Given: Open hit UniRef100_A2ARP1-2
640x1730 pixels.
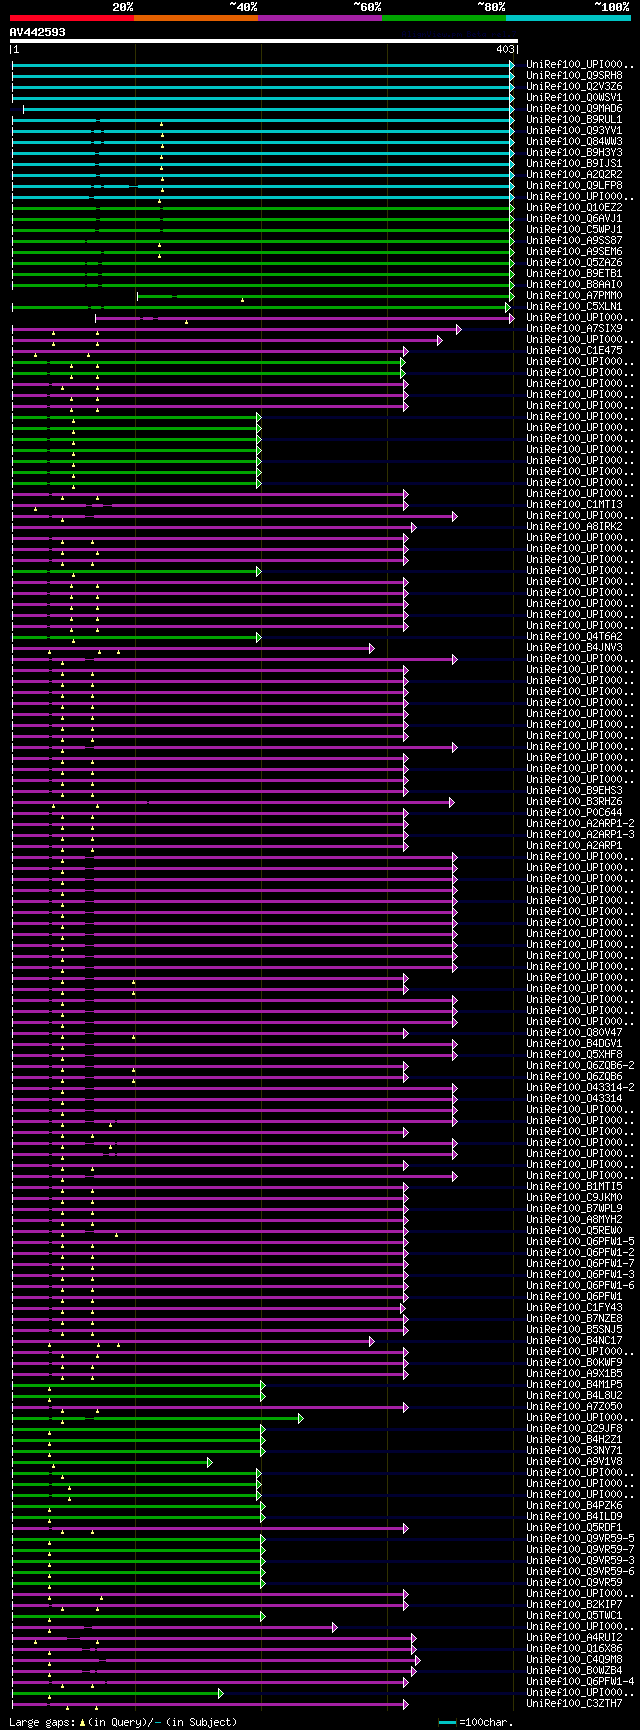Looking at the screenshot, I should (580, 823).
